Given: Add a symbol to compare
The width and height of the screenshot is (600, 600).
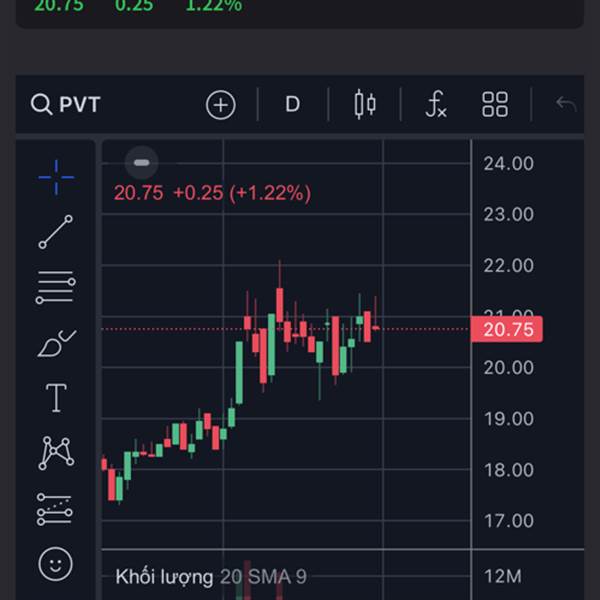Looking at the screenshot, I should click(x=220, y=104).
